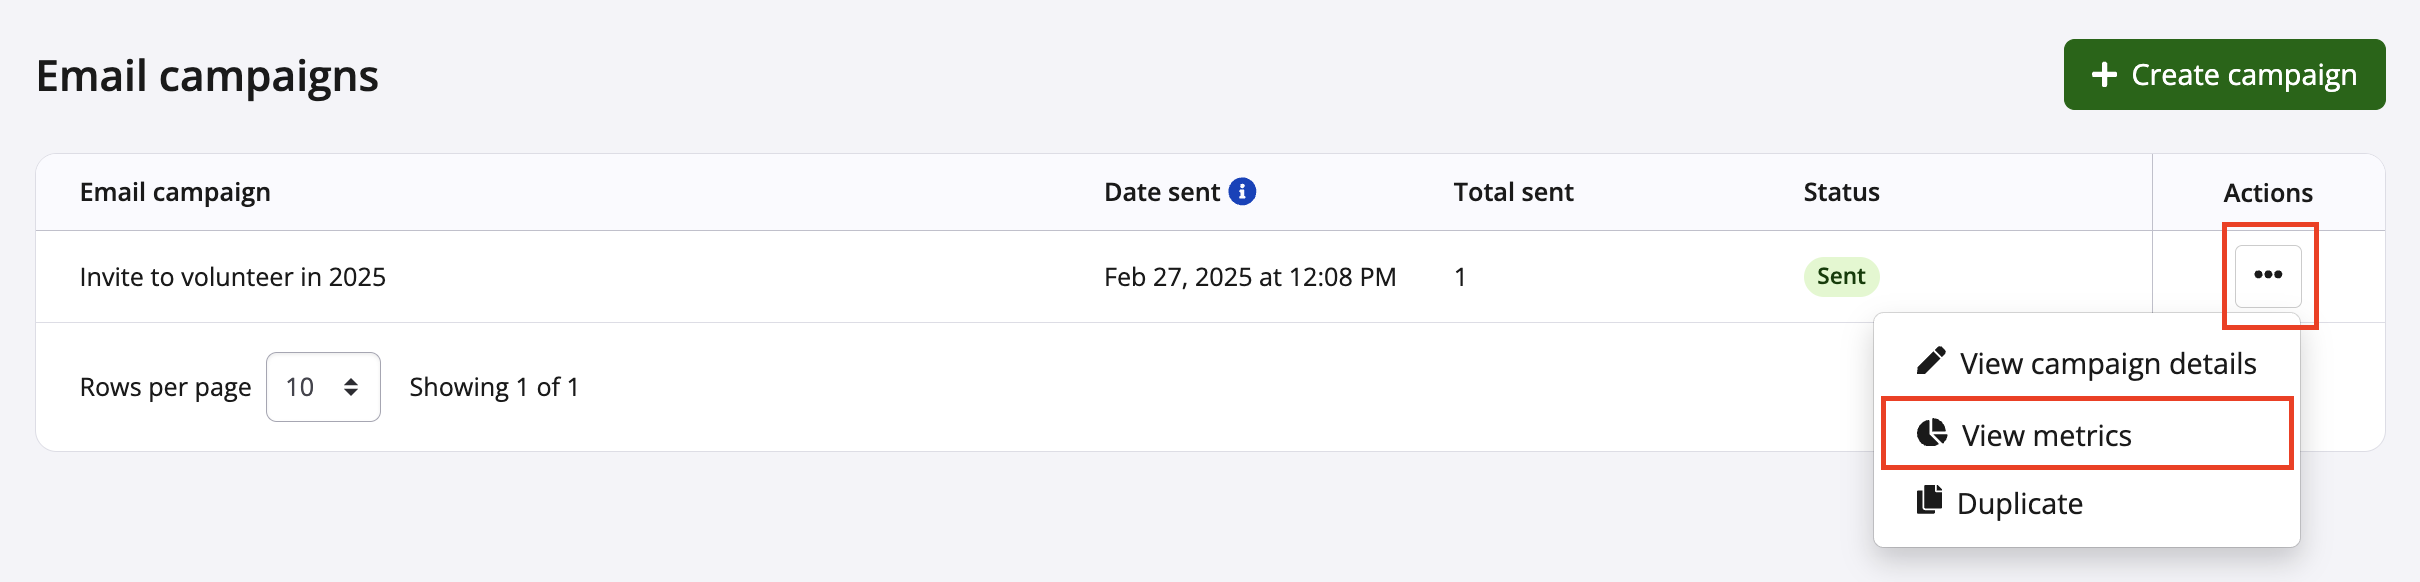2420x582 pixels.
Task: Click the Sent status badge
Action: tap(1840, 277)
